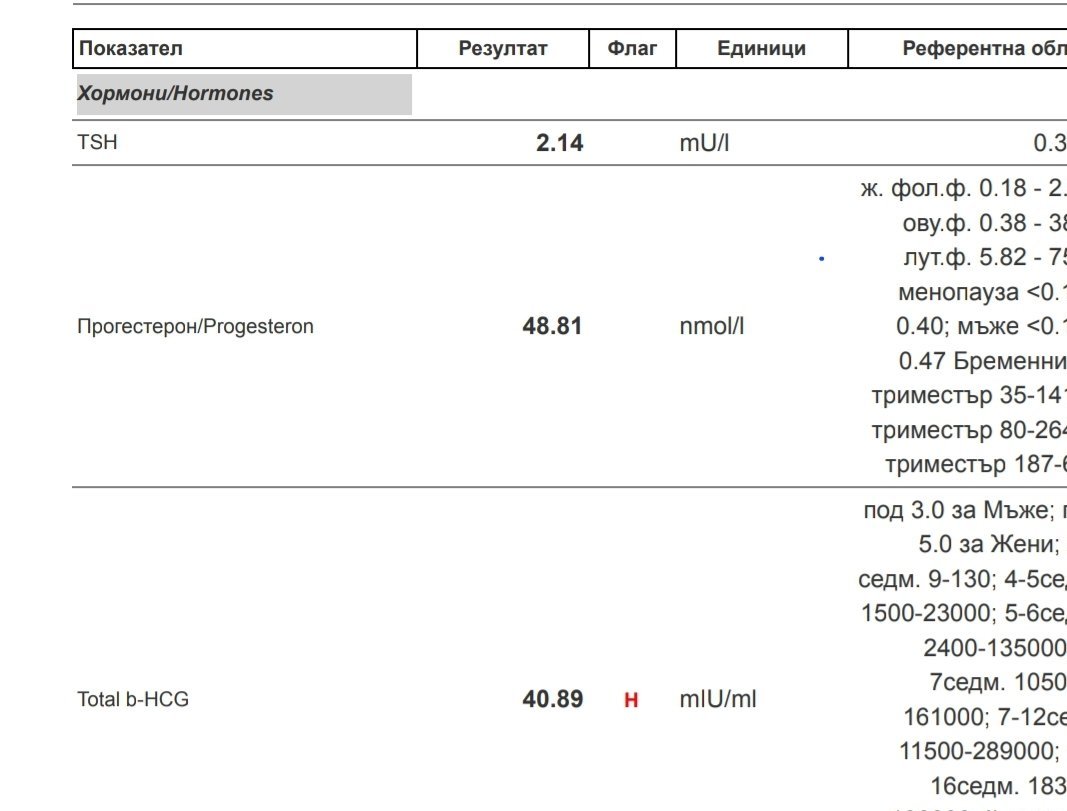Select the TSH result value 2.14

tap(559, 143)
